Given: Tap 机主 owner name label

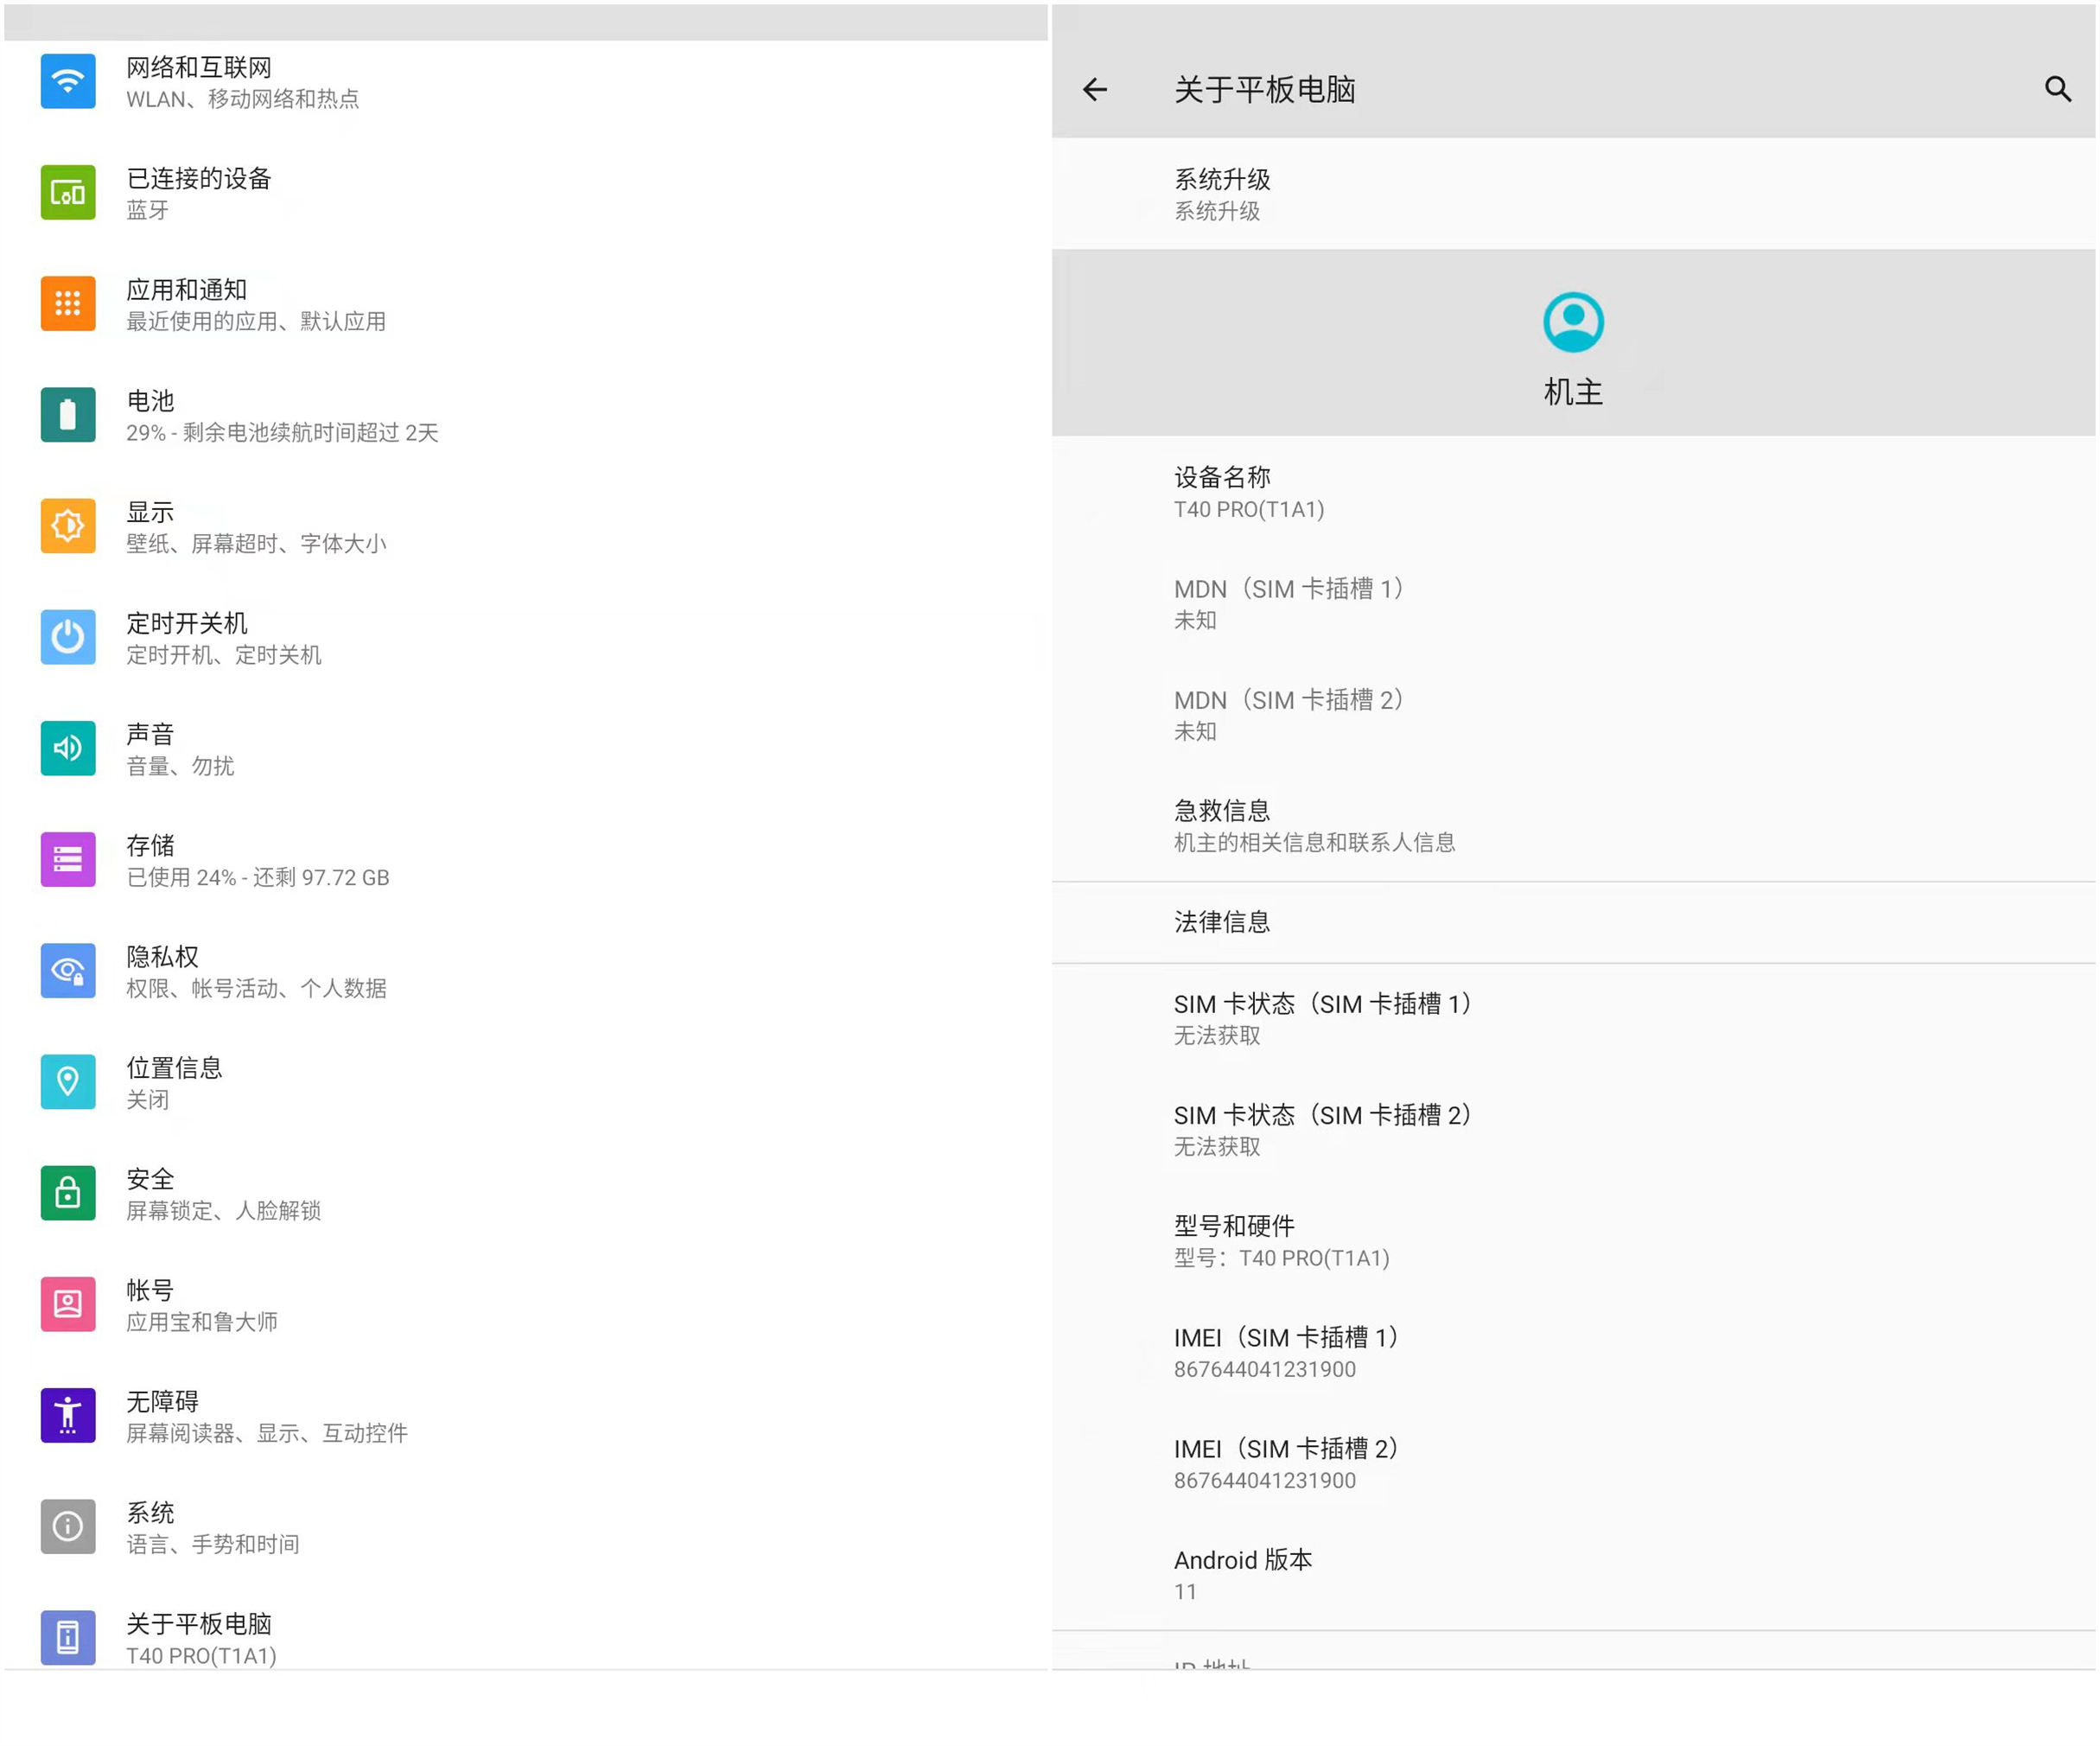Looking at the screenshot, I should coord(1573,392).
